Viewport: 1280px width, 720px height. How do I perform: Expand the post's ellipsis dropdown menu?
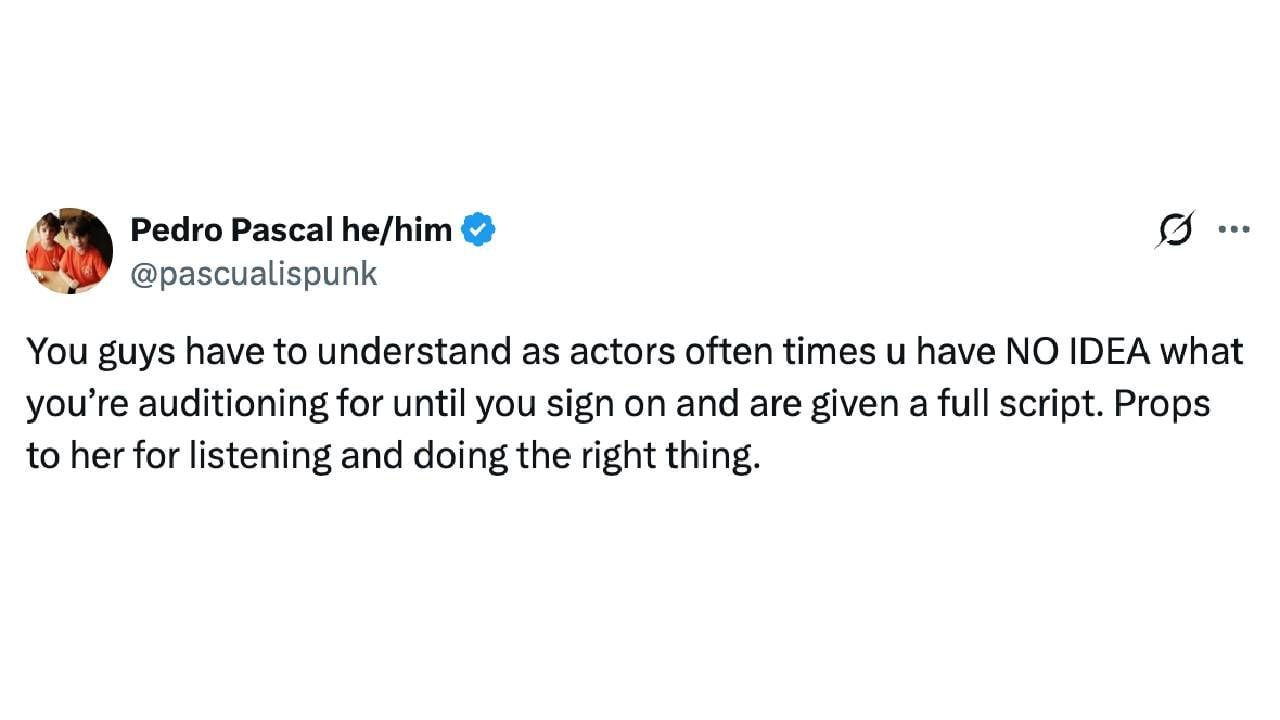click(1233, 230)
